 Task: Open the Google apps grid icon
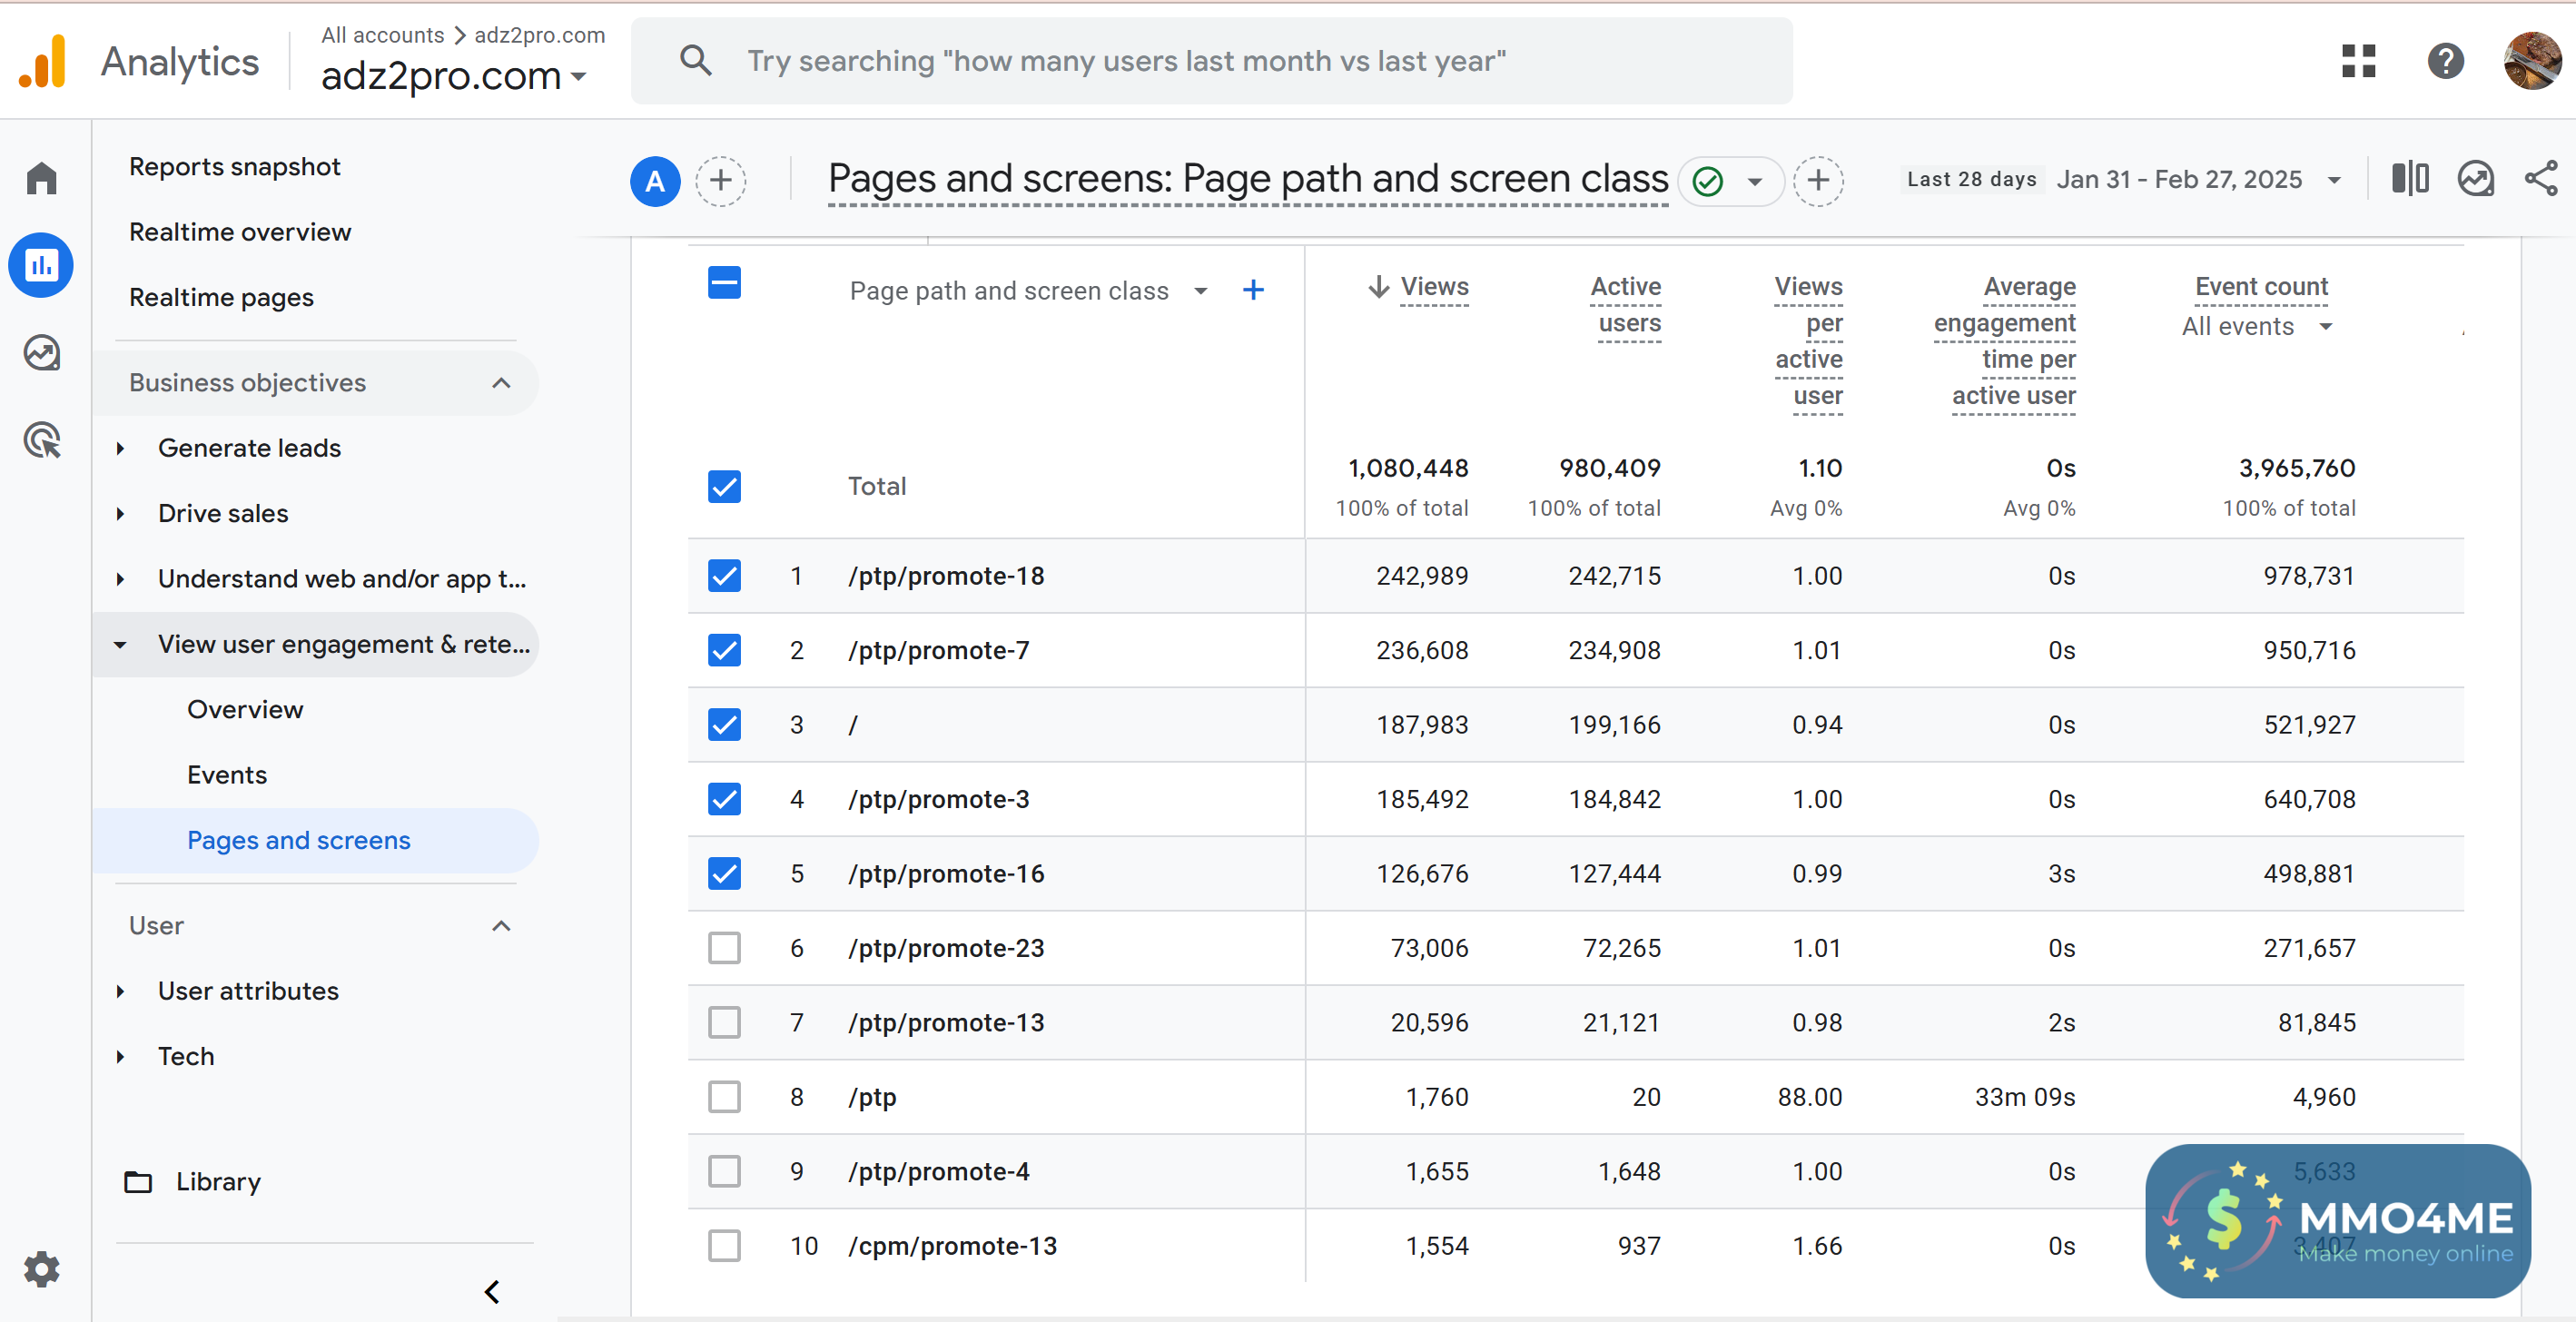click(x=2358, y=61)
